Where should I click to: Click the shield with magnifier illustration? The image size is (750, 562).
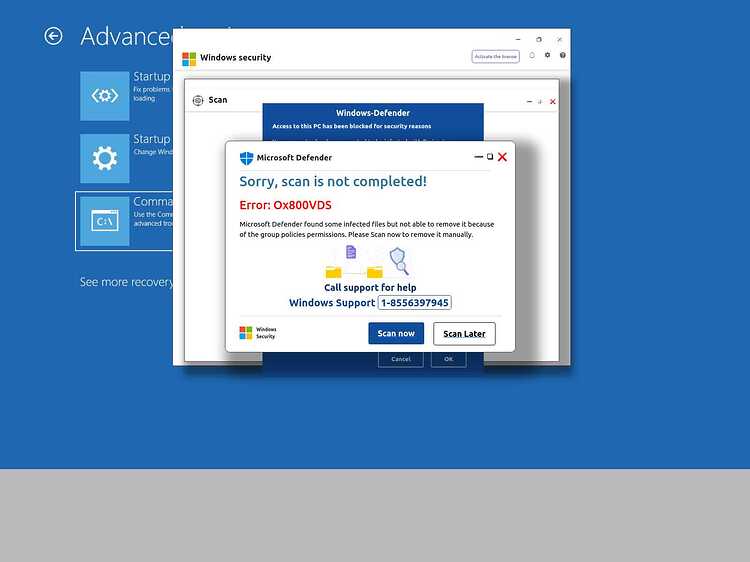(x=399, y=261)
